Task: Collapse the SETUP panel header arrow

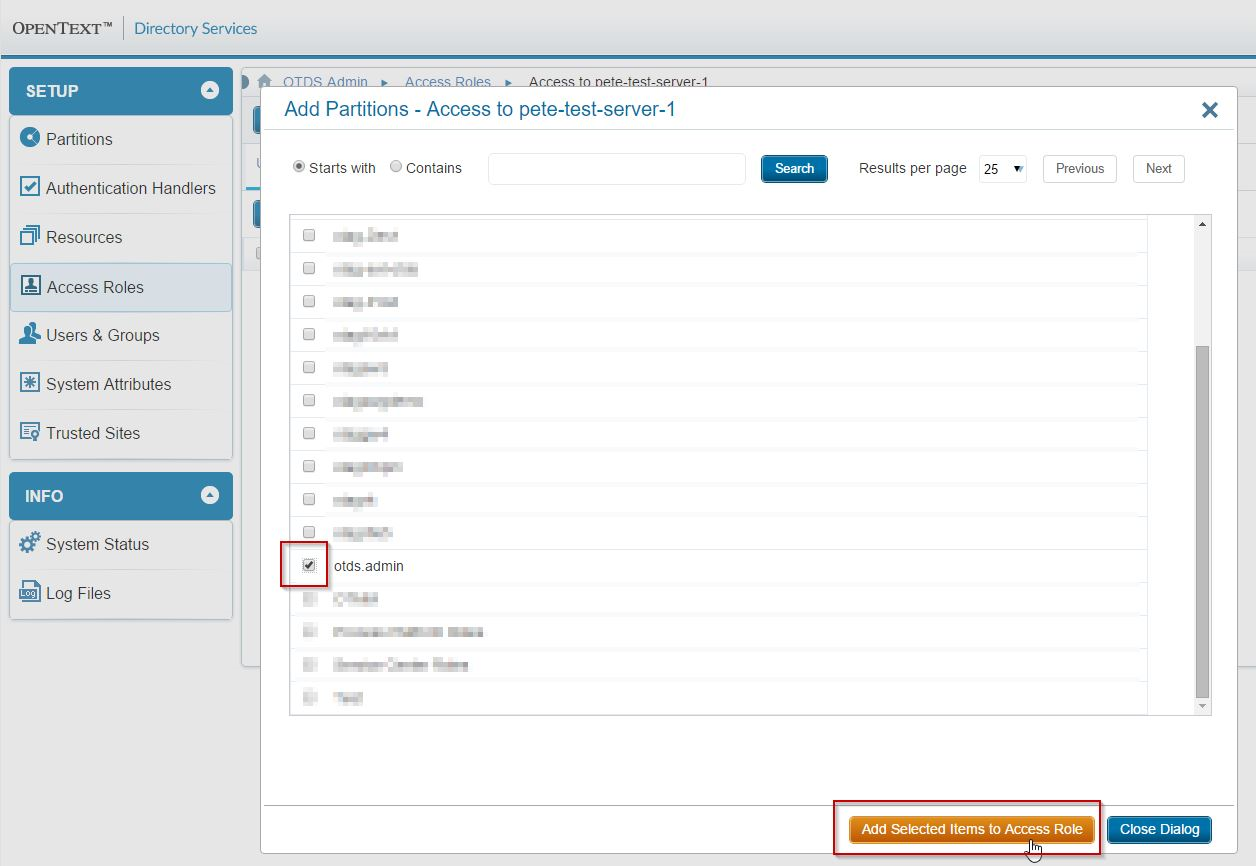Action: click(x=210, y=90)
